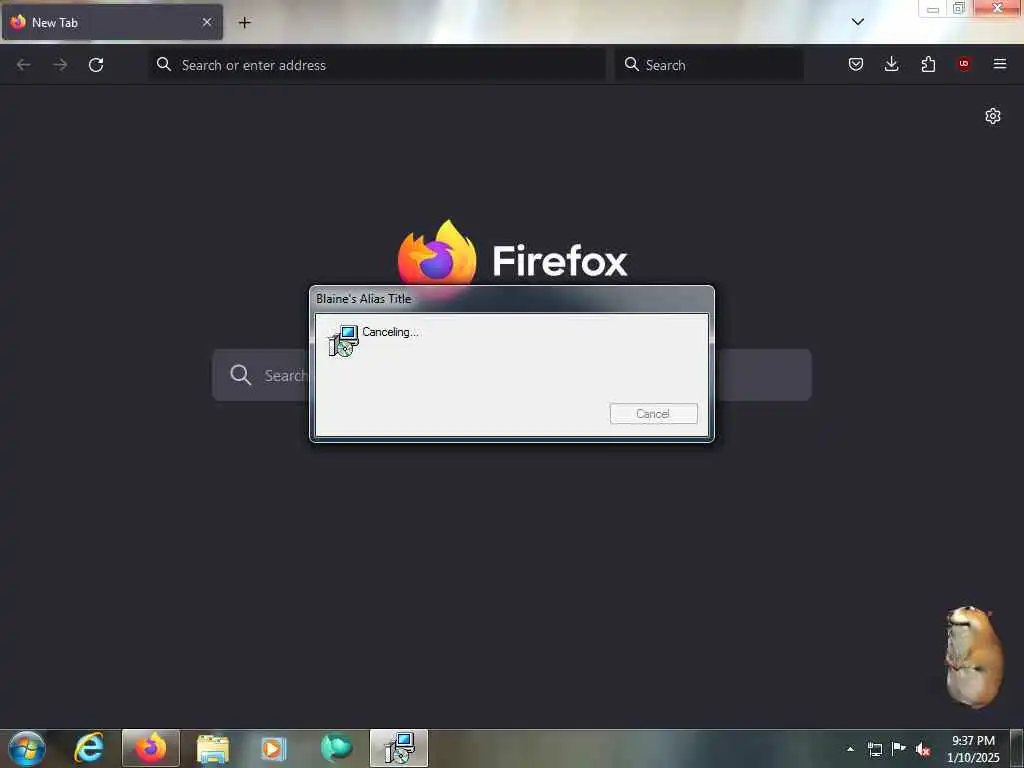1024x768 pixels.
Task: Open the Firefox hamburger menu
Action: [x=1000, y=64]
